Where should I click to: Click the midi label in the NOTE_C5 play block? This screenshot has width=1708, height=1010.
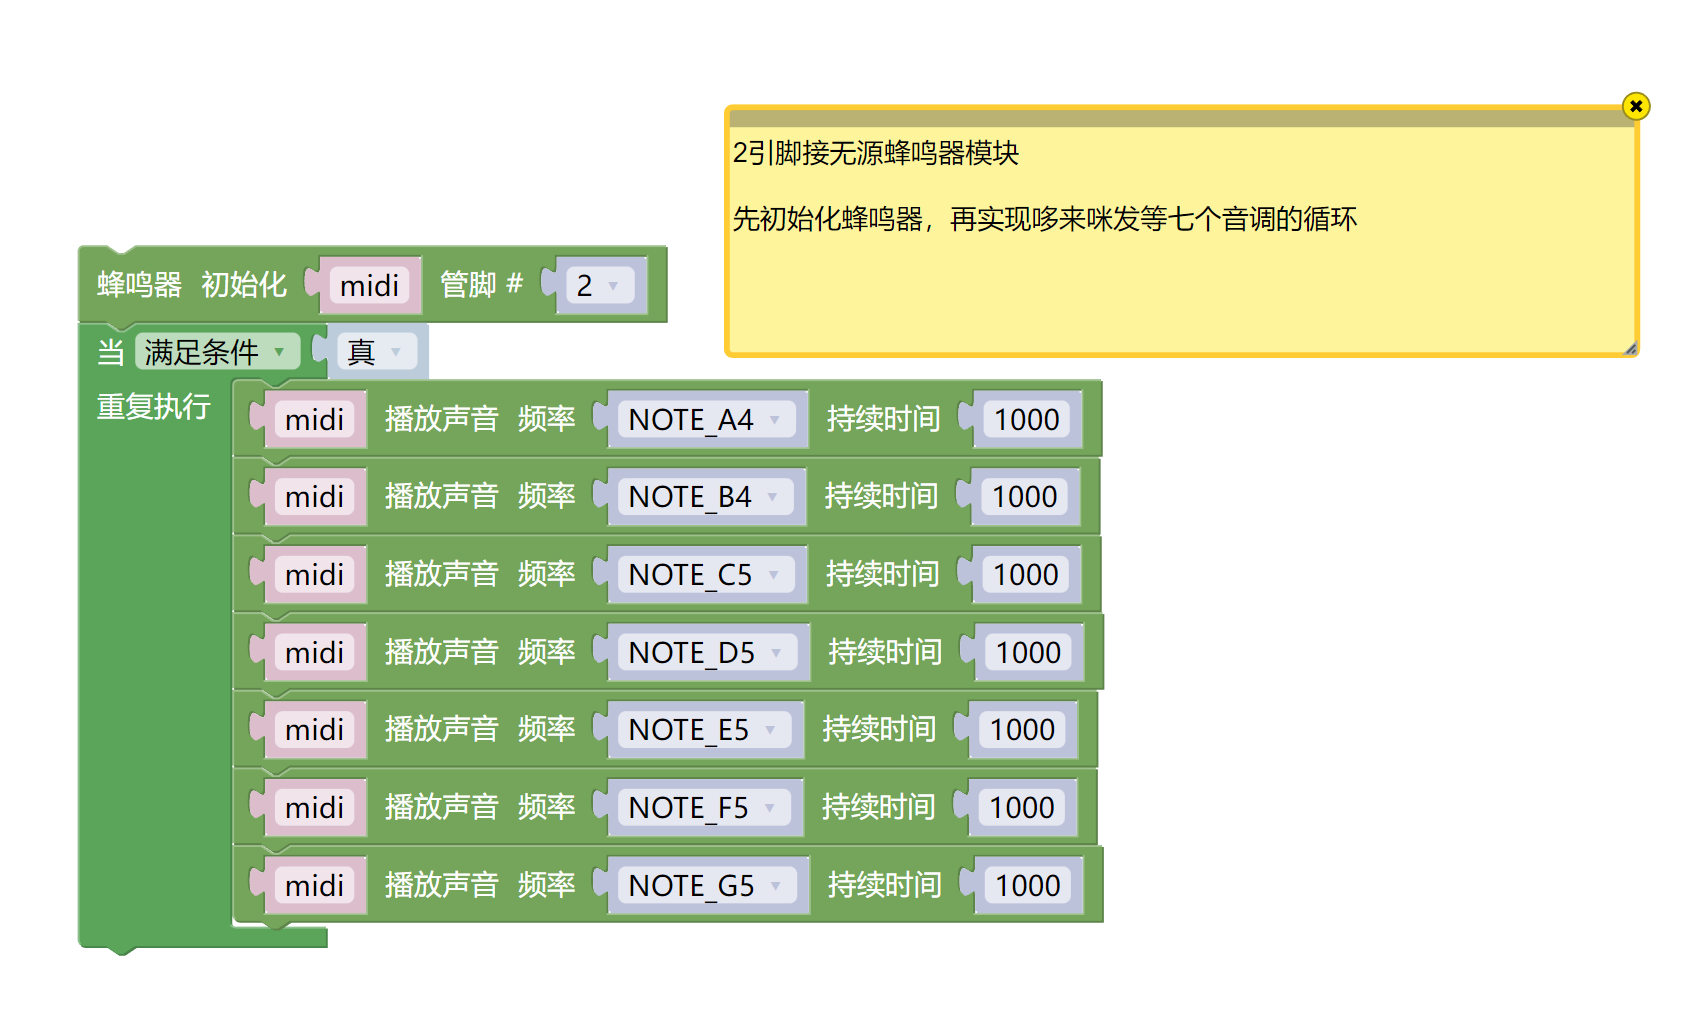tap(315, 574)
